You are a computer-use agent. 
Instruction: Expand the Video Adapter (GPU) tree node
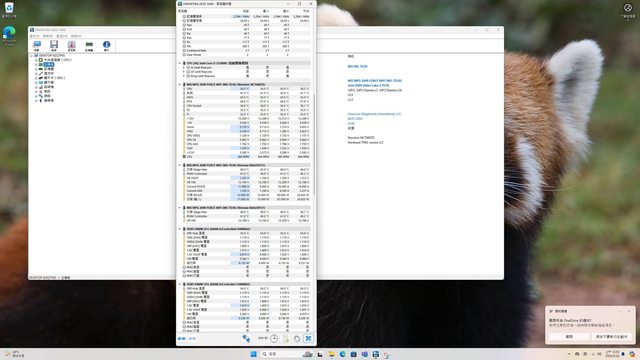(36, 78)
